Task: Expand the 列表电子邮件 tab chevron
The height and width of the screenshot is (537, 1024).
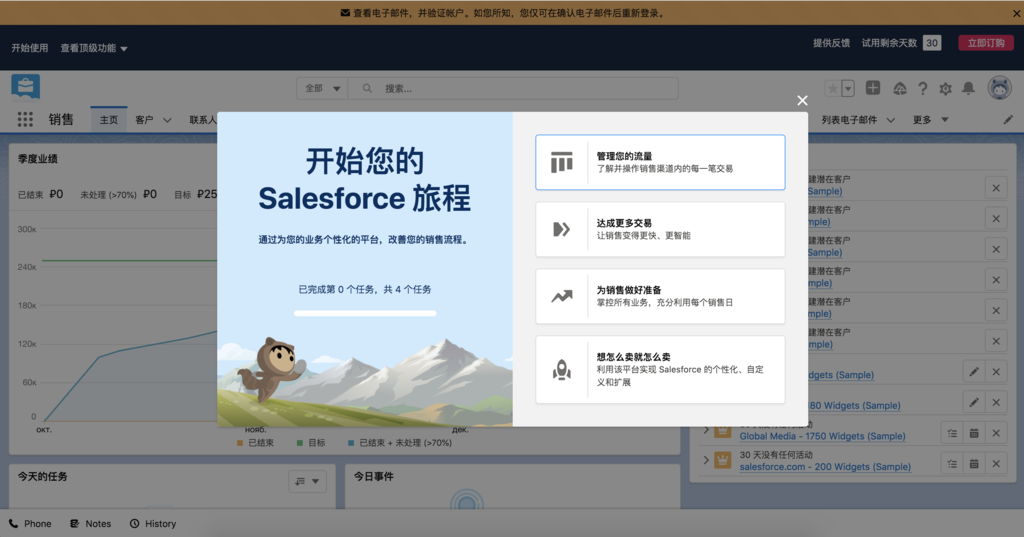Action: pyautogui.click(x=891, y=120)
